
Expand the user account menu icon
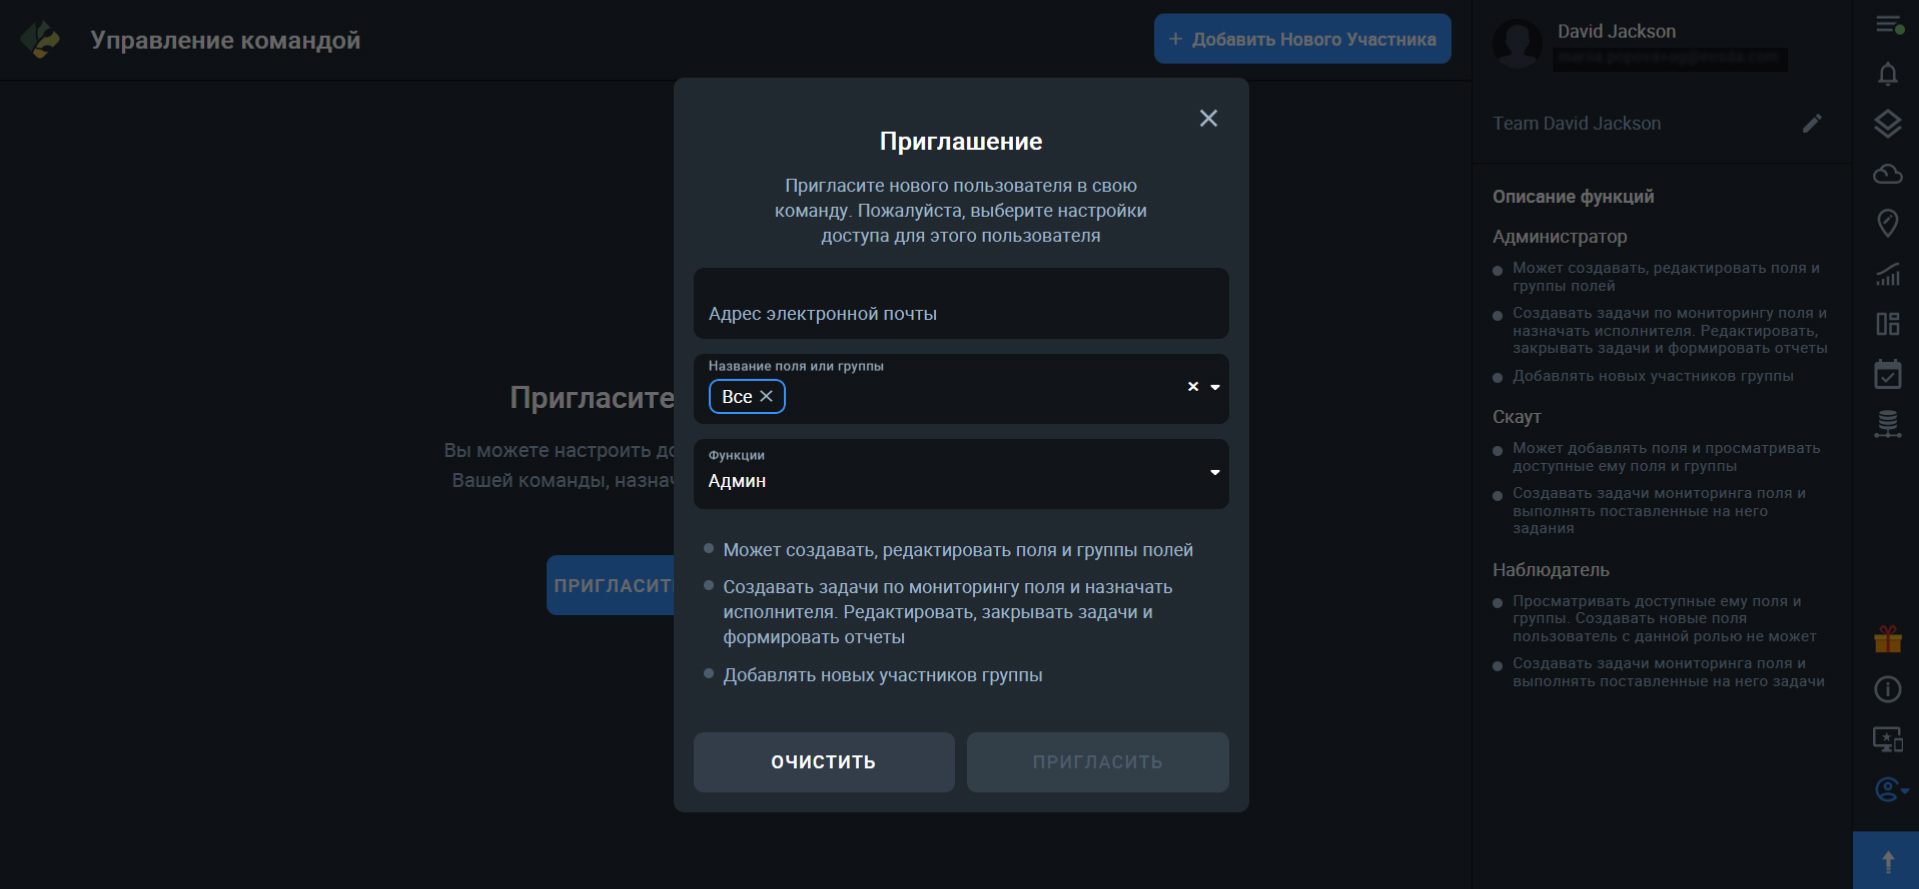pyautogui.click(x=1889, y=790)
